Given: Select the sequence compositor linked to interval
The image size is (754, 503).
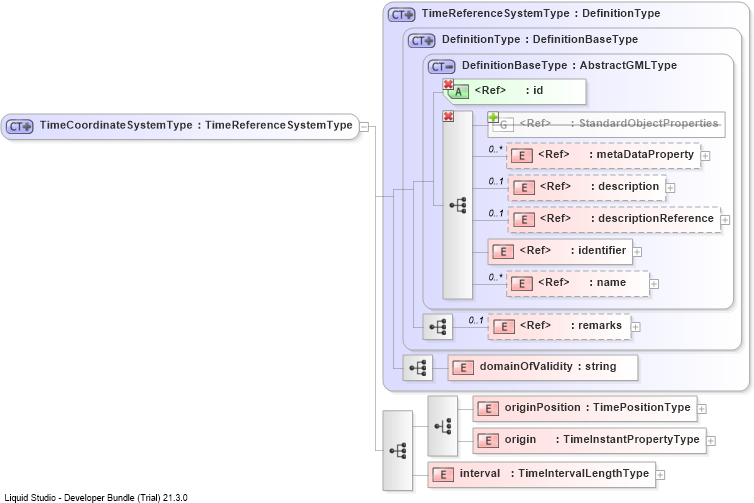Looking at the screenshot, I should click(x=398, y=451).
